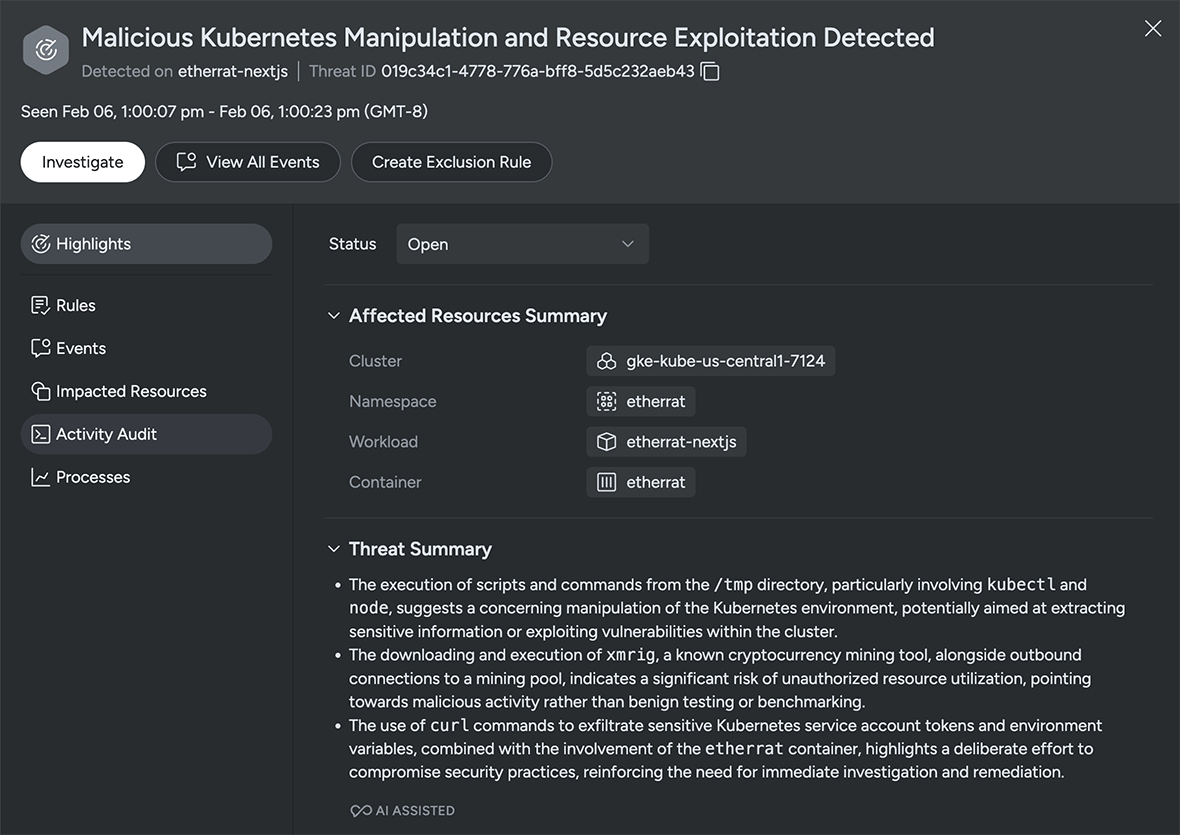Select the Activity Audit terminal icon
1180x835 pixels.
40,434
